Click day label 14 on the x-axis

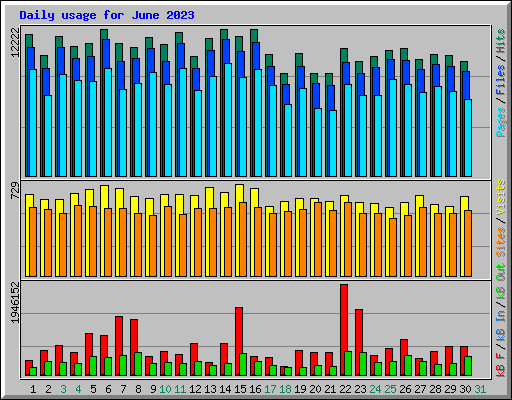point(225,389)
